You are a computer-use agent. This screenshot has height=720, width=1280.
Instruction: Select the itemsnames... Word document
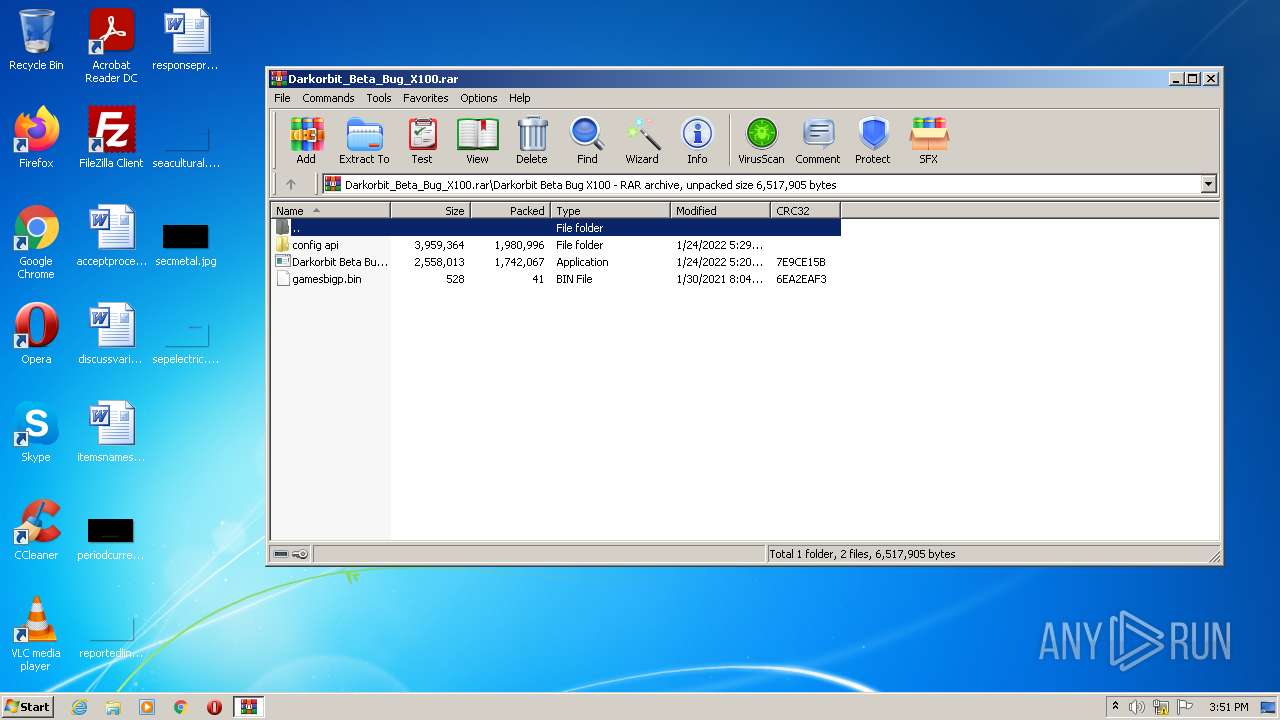pyautogui.click(x=111, y=432)
